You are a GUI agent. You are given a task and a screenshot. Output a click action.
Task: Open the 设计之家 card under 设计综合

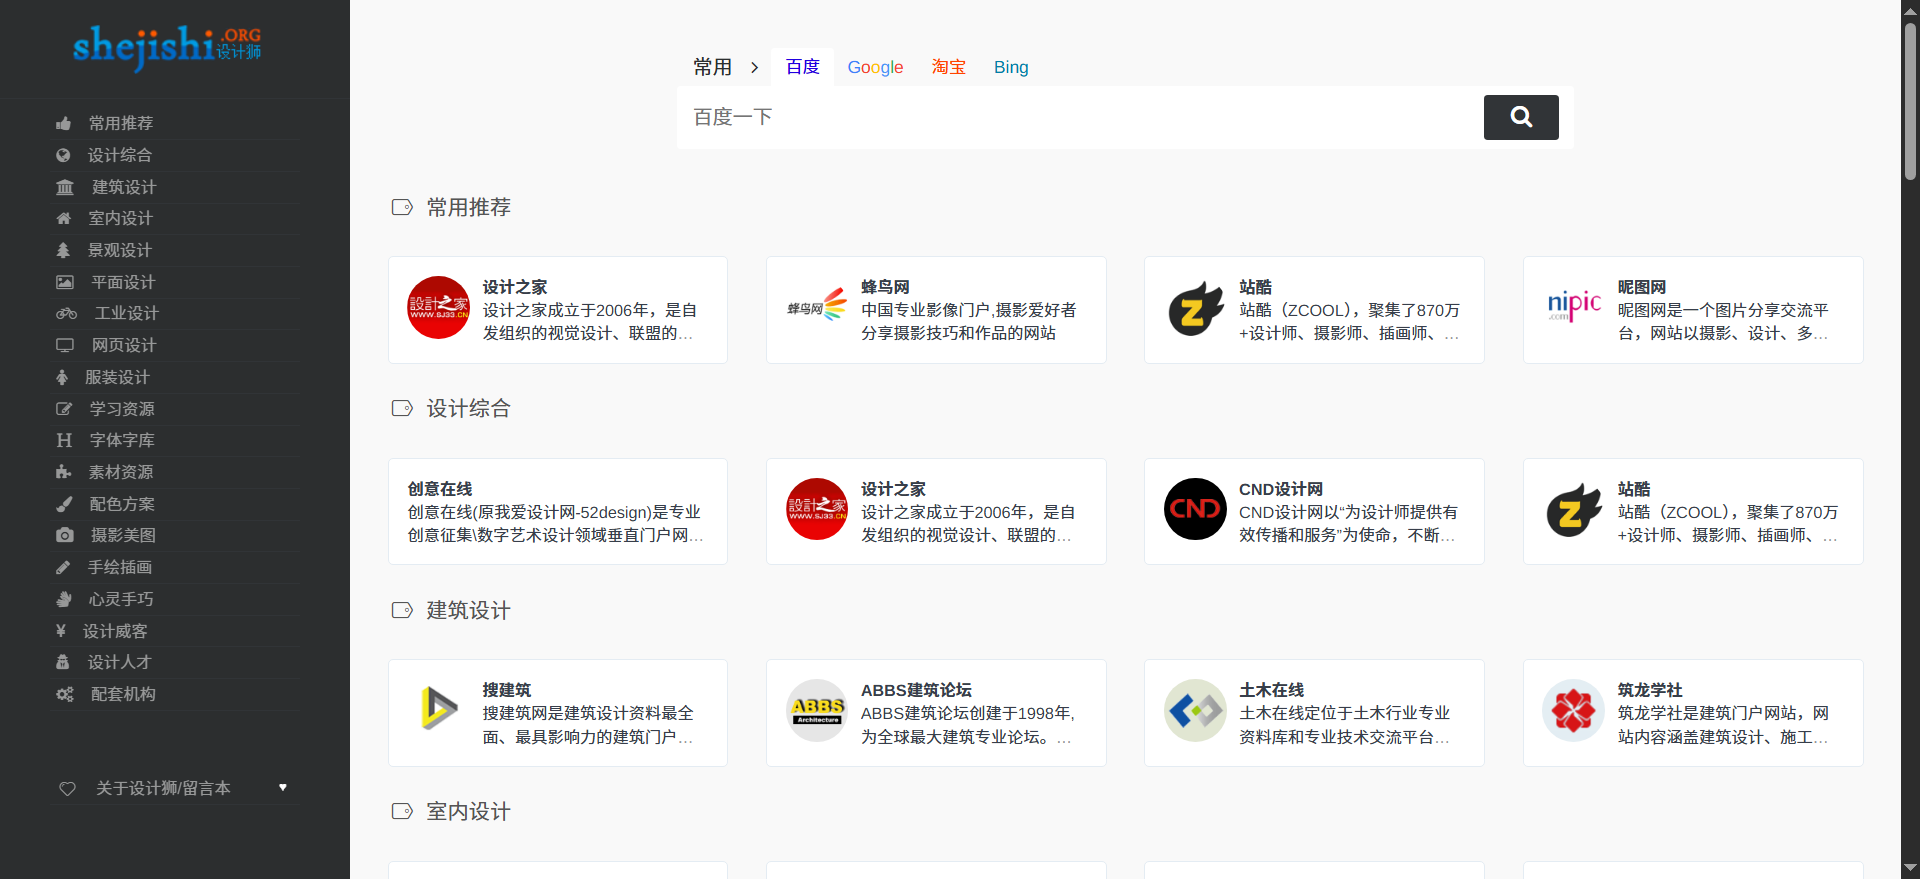tap(936, 511)
